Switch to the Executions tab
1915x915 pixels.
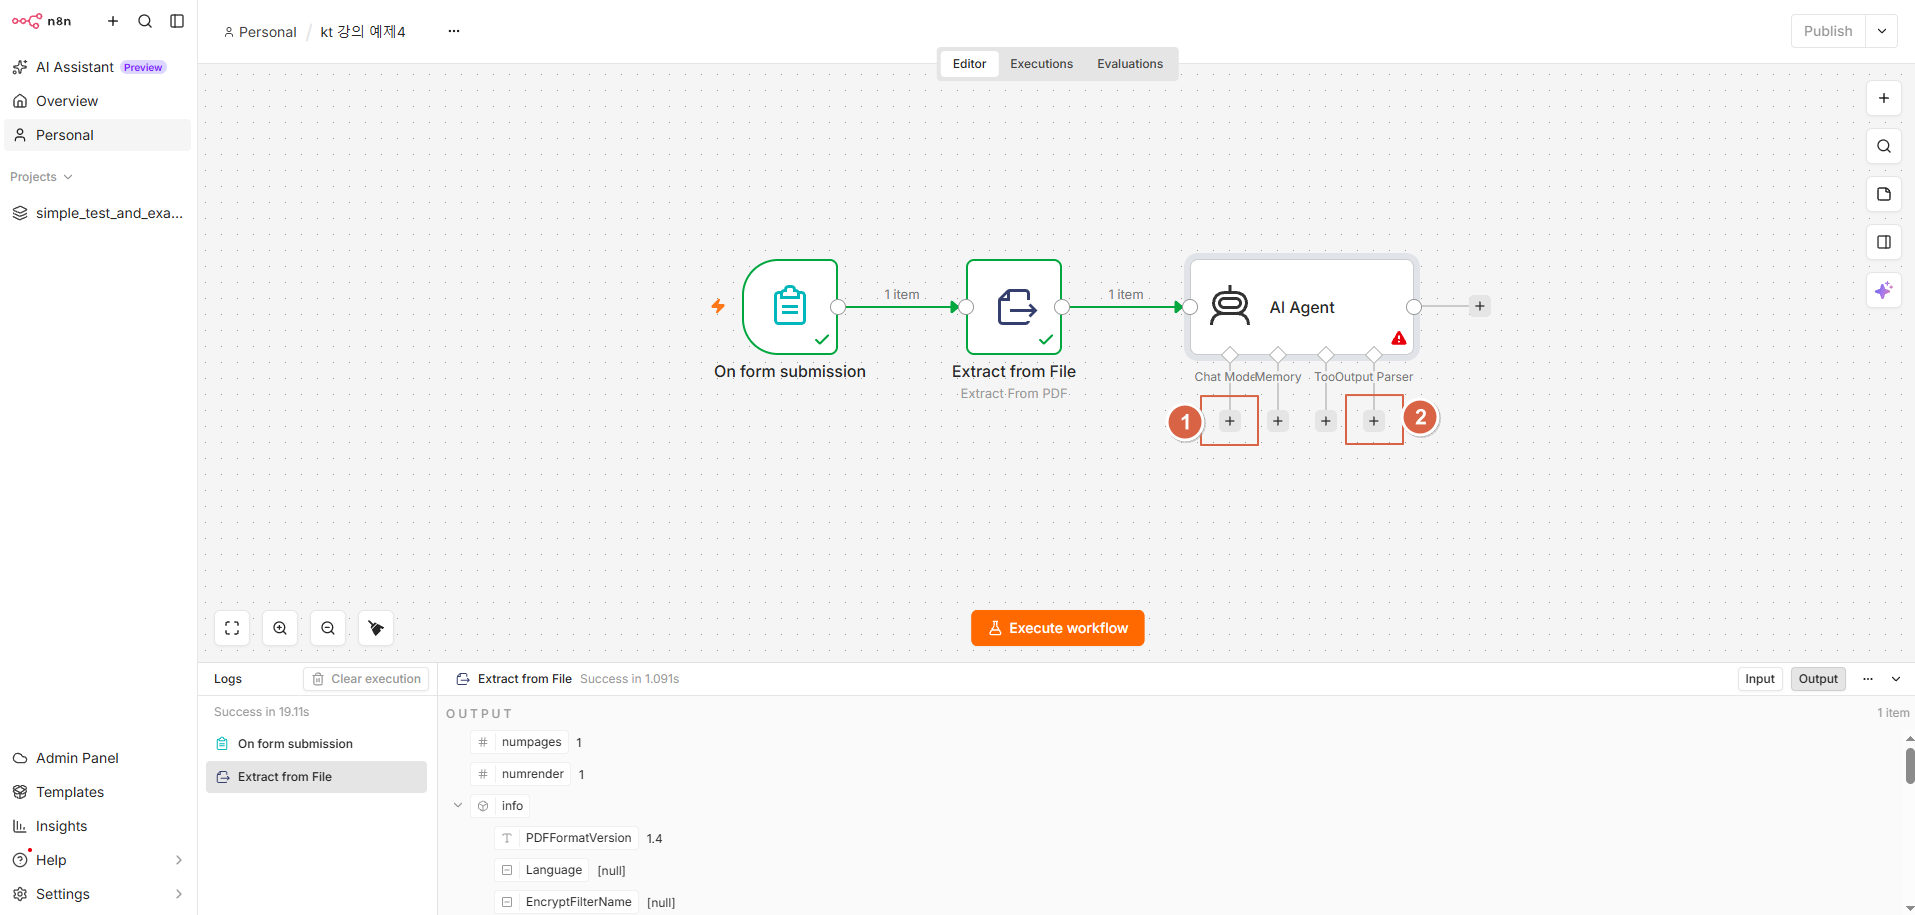tap(1041, 64)
